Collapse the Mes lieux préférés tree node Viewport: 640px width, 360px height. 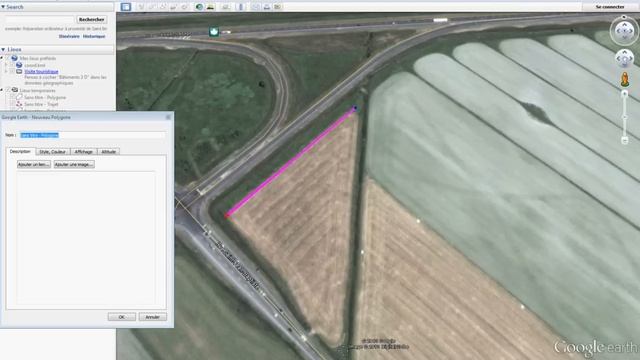pyautogui.click(x=2, y=58)
